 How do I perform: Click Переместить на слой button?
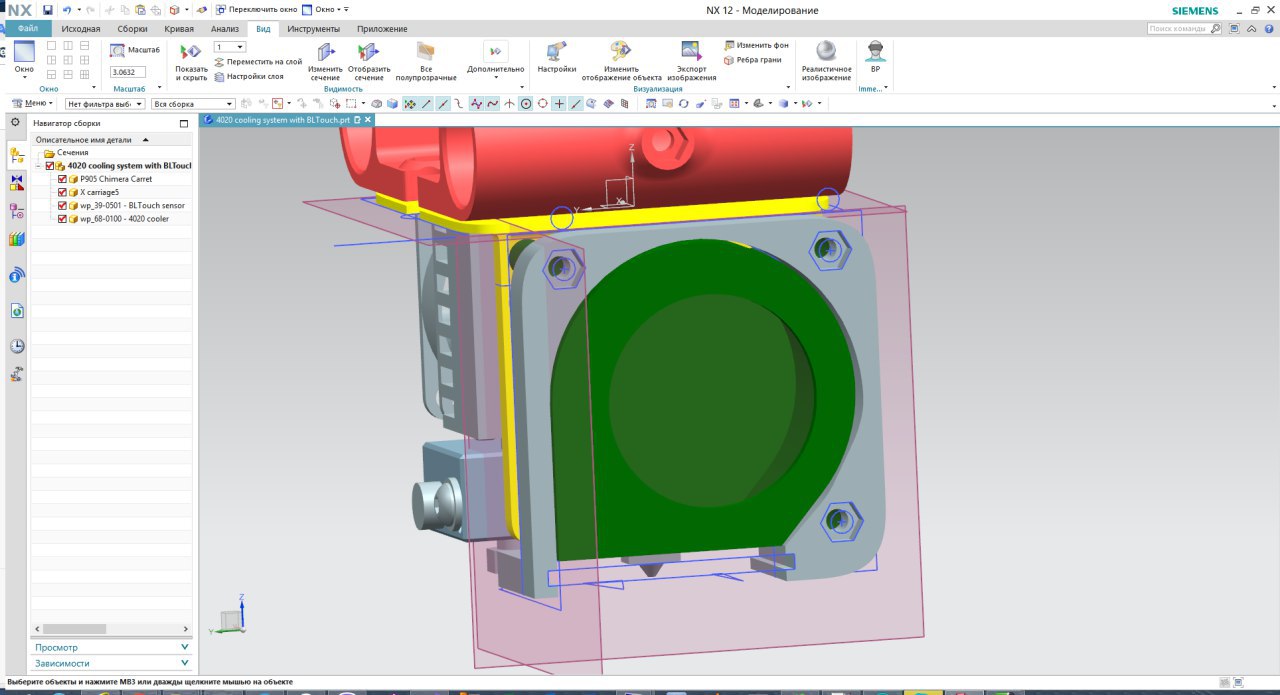click(257, 62)
